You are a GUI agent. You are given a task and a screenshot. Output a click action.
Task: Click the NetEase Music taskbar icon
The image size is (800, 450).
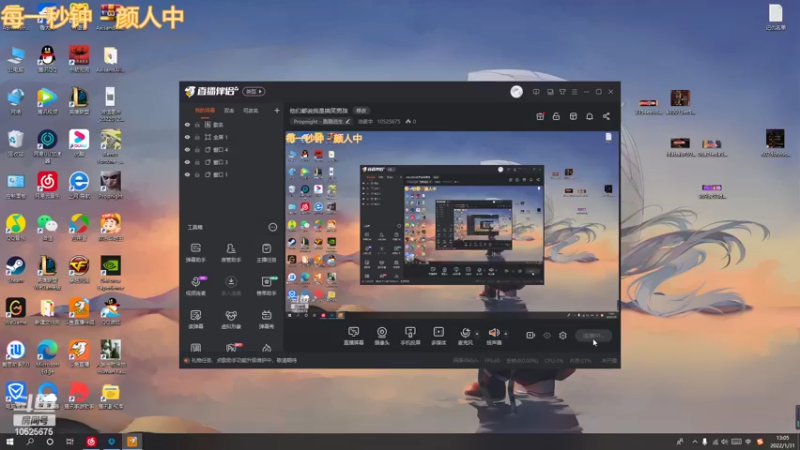(91, 442)
